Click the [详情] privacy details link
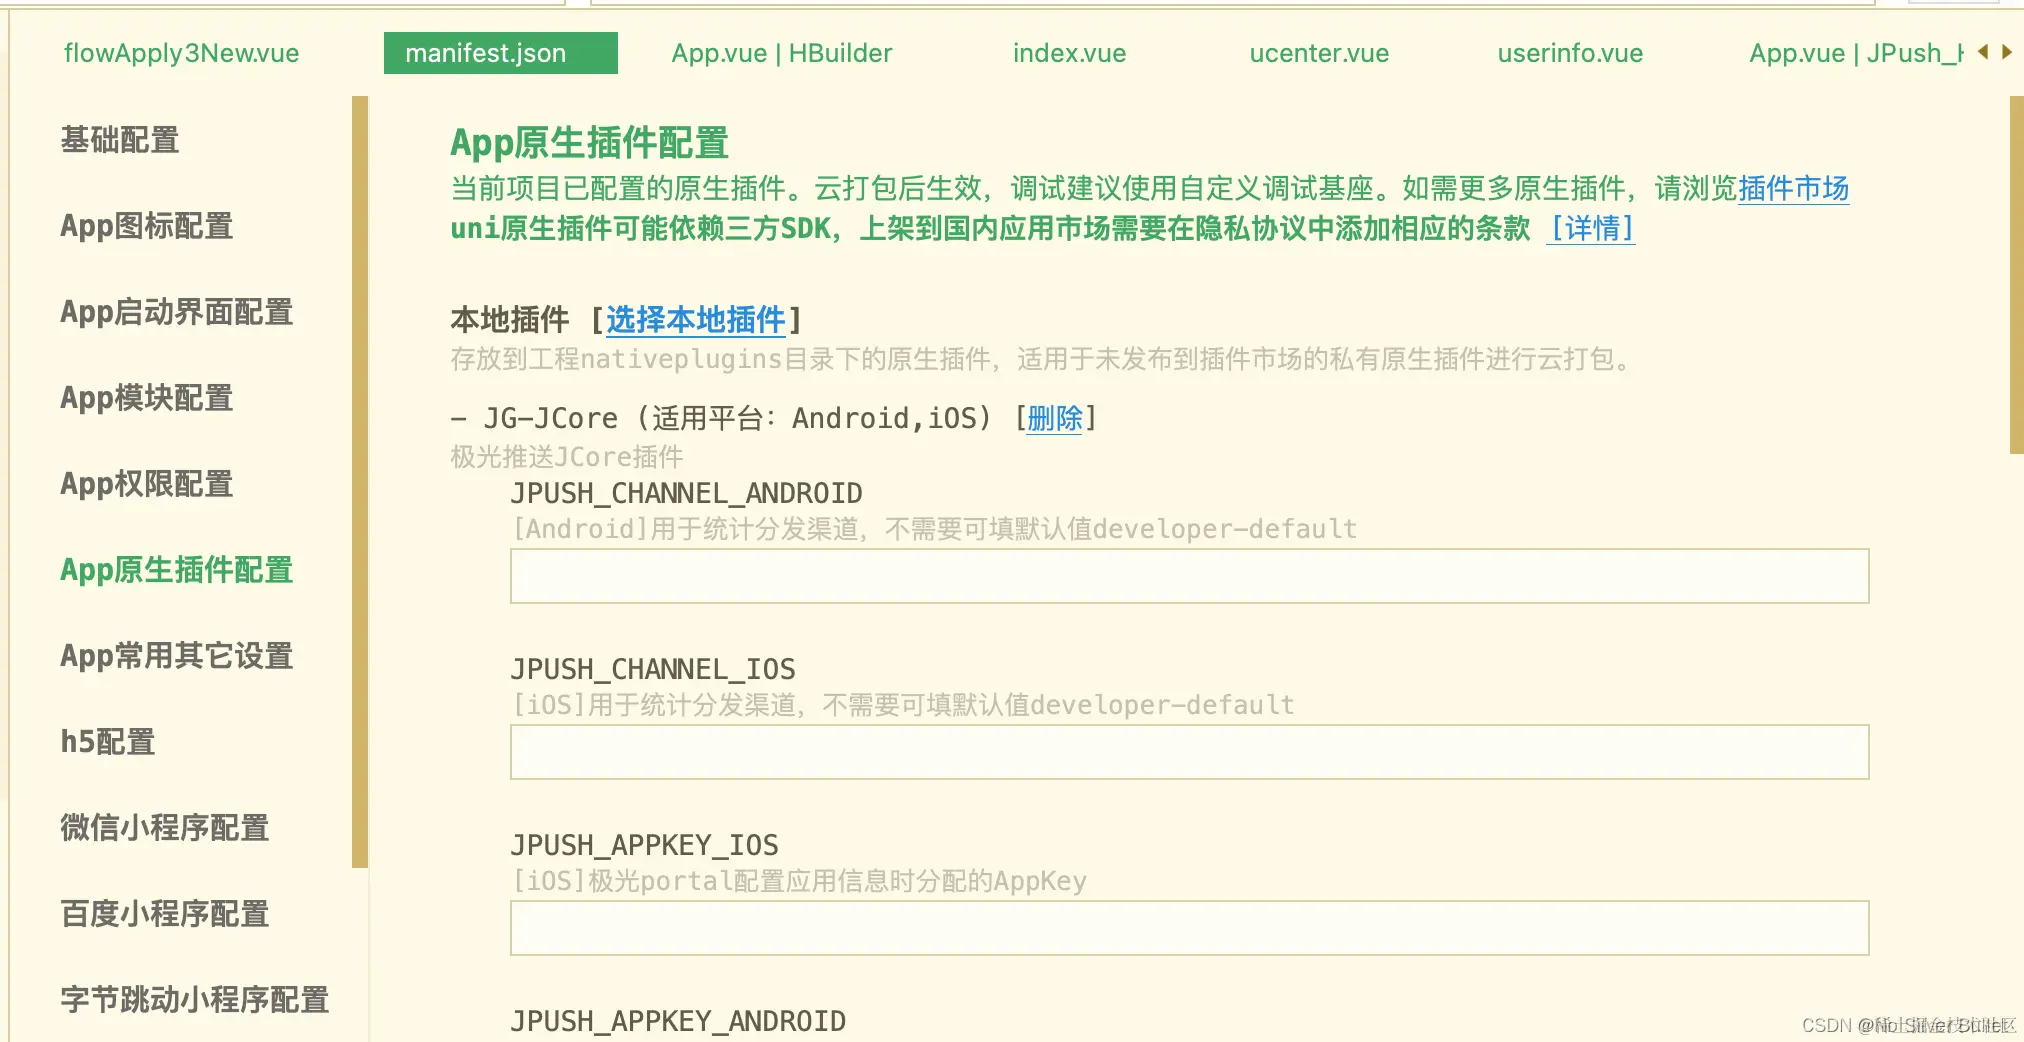The width and height of the screenshot is (2024, 1042). tap(1591, 229)
